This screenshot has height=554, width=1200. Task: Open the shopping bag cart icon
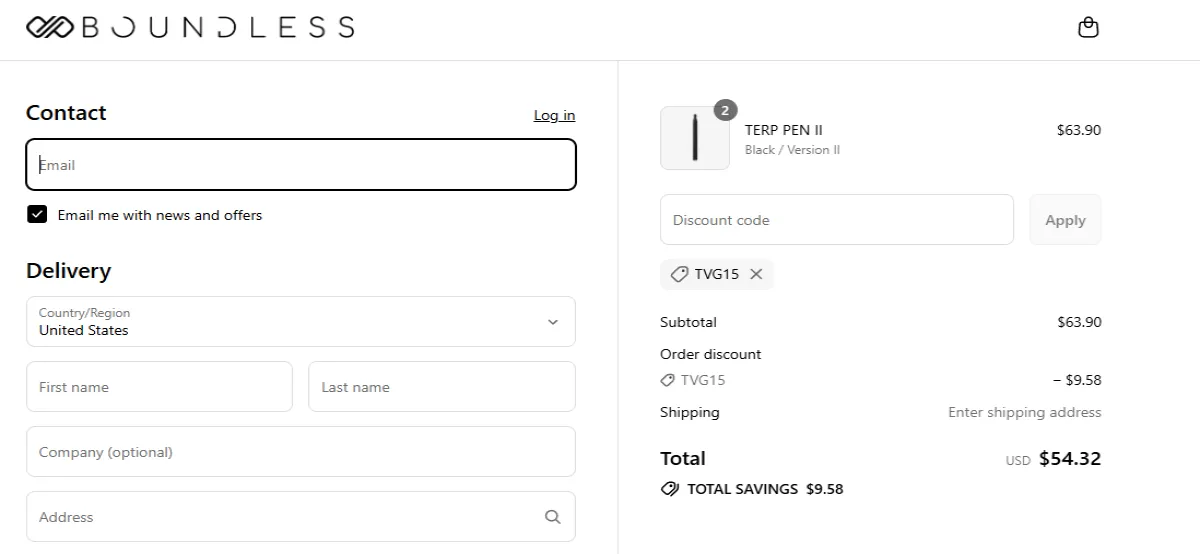click(x=1088, y=28)
